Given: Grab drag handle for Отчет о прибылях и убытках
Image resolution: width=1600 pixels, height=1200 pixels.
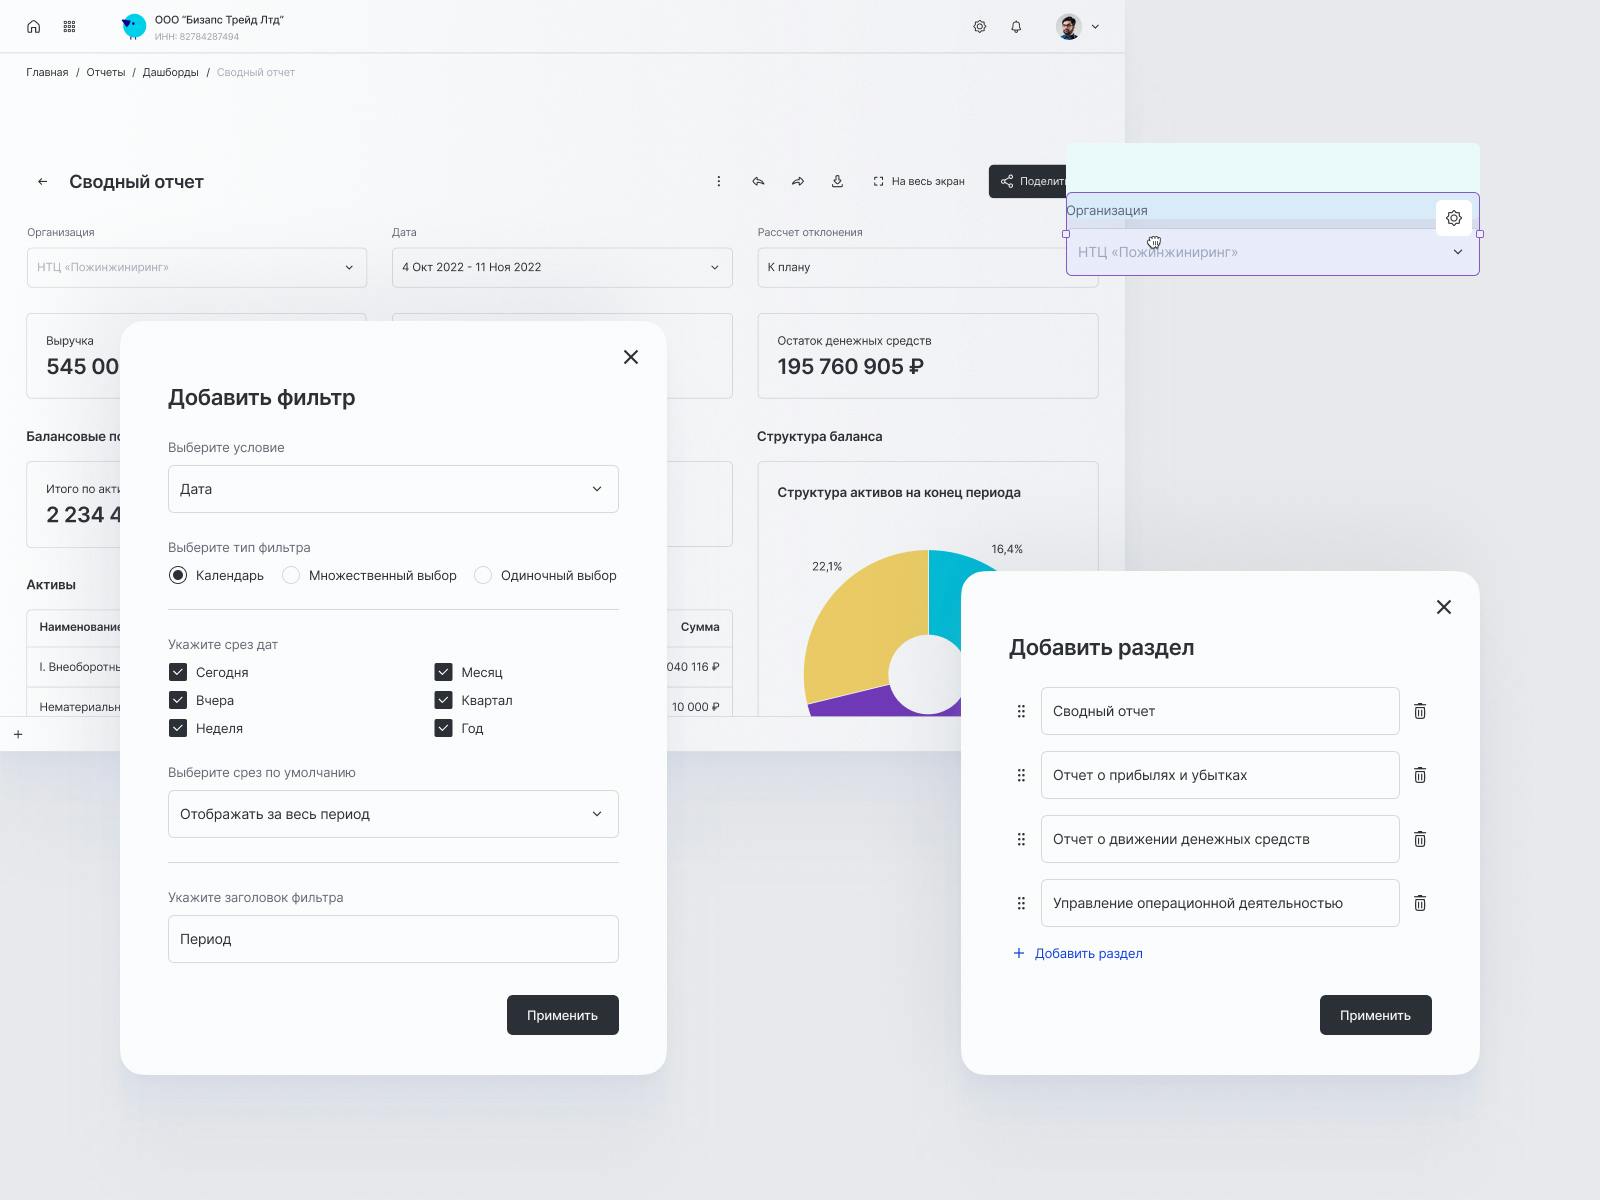Looking at the screenshot, I should click(x=1021, y=775).
